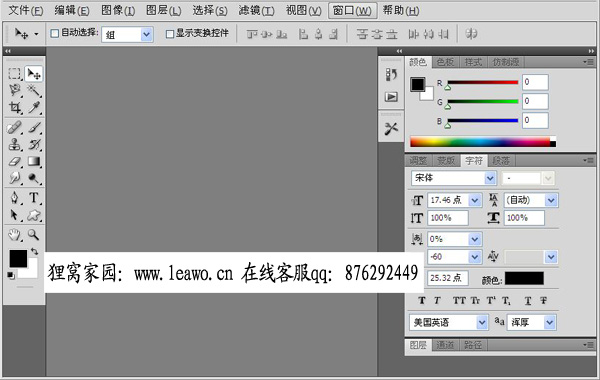Open the (自动) leading dropdown
The width and height of the screenshot is (600, 380).
[551, 200]
